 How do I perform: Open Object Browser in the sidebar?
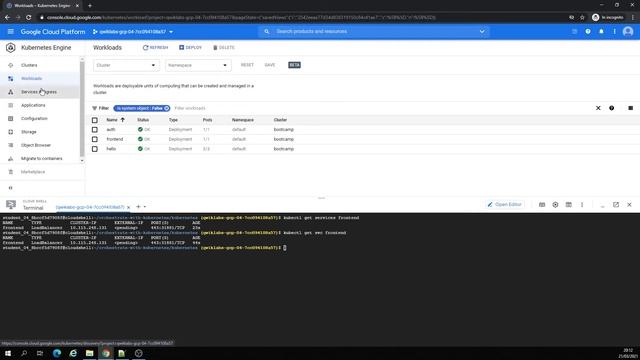click(x=36, y=145)
